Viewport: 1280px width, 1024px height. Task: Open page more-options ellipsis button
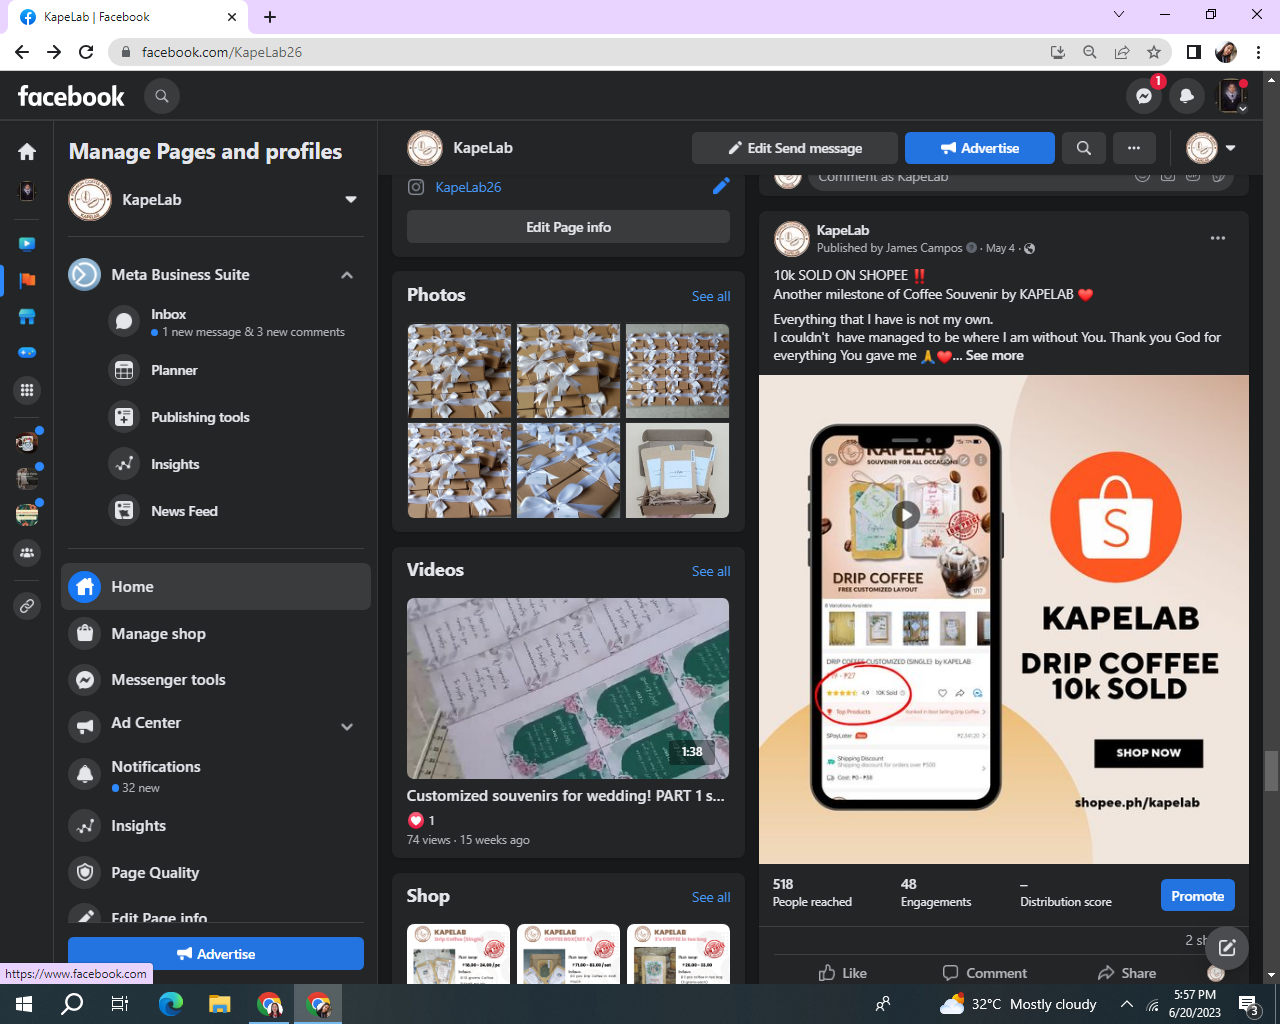pyautogui.click(x=1134, y=148)
